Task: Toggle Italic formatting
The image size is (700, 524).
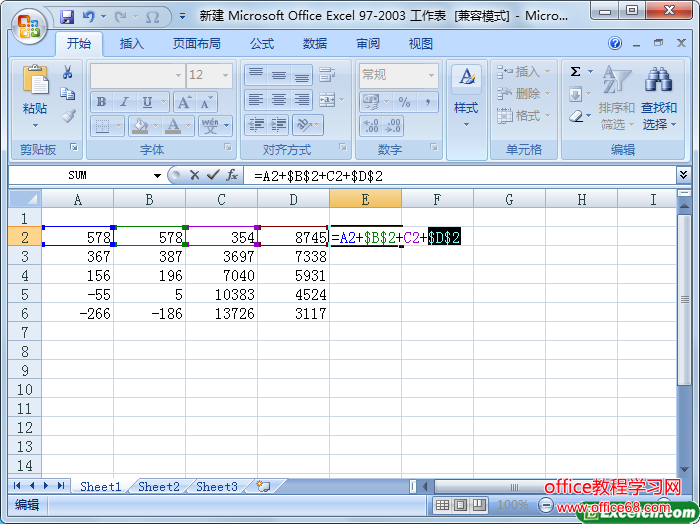Action: tap(124, 102)
